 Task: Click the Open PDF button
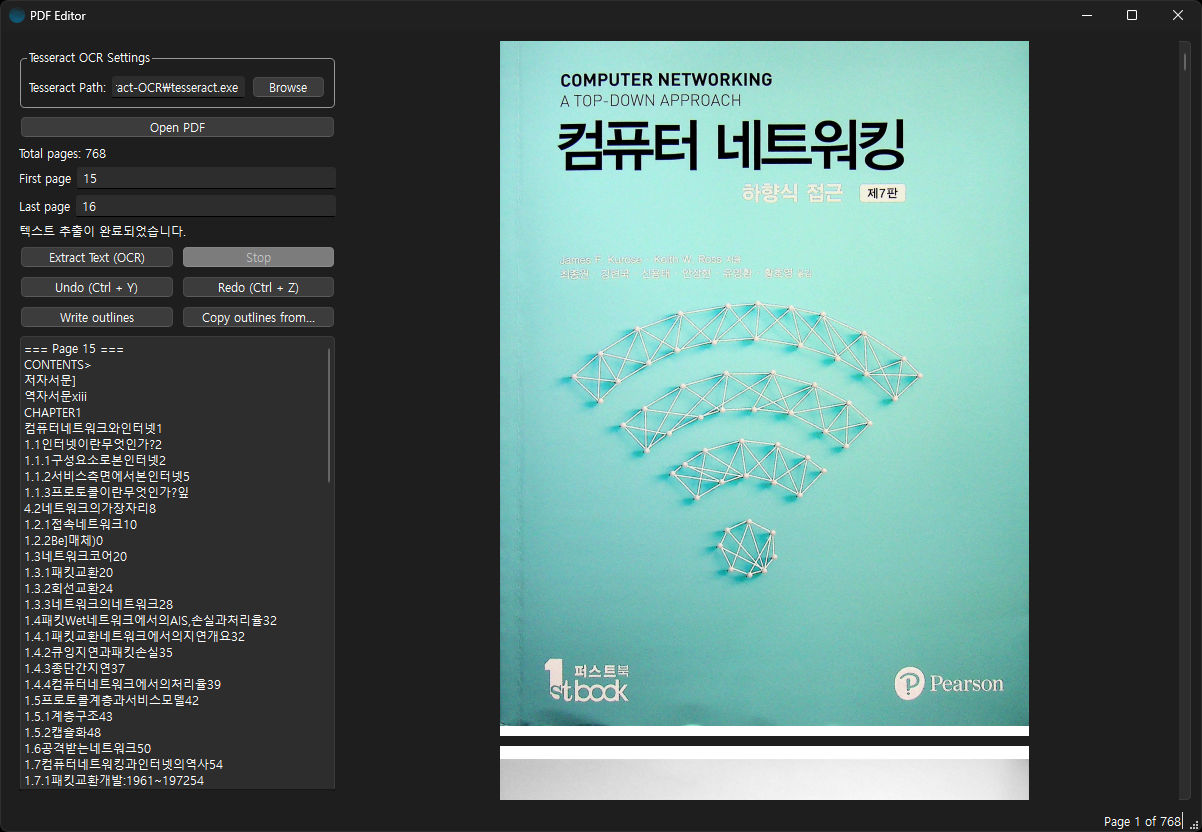point(177,127)
